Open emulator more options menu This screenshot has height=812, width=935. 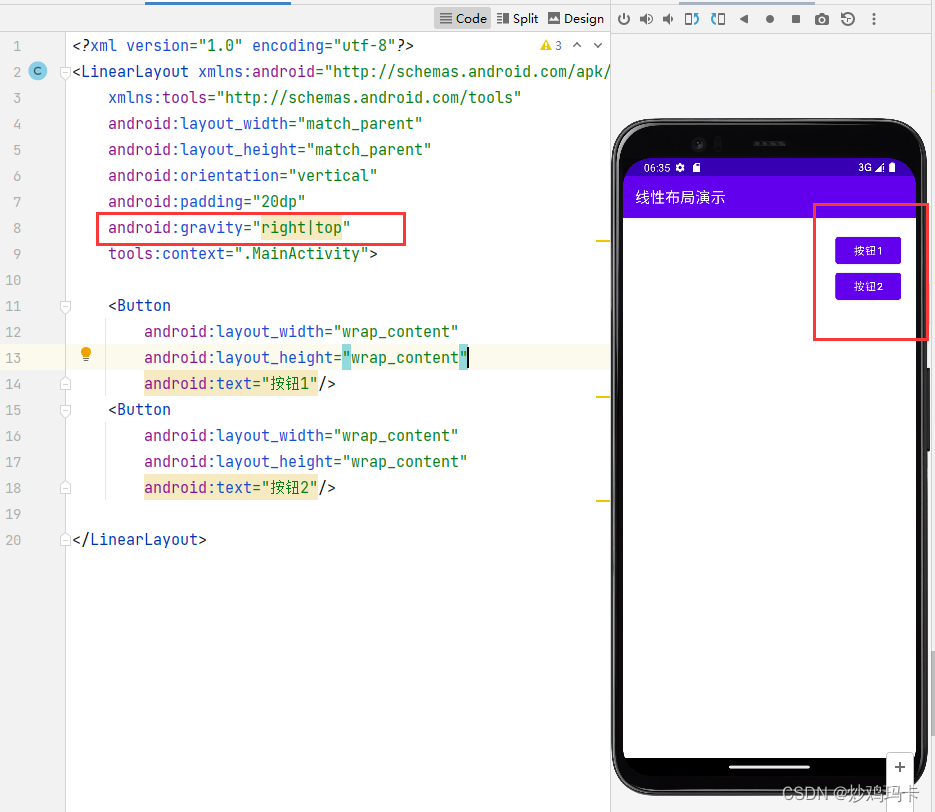pos(874,19)
